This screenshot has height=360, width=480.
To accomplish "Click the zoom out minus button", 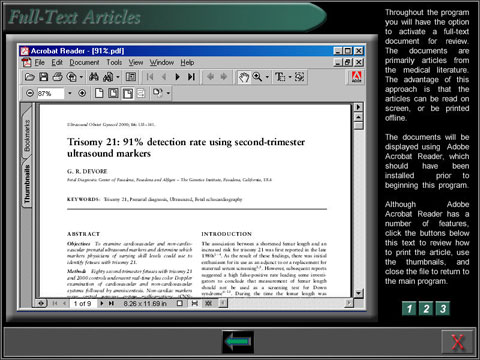I will click(x=30, y=93).
